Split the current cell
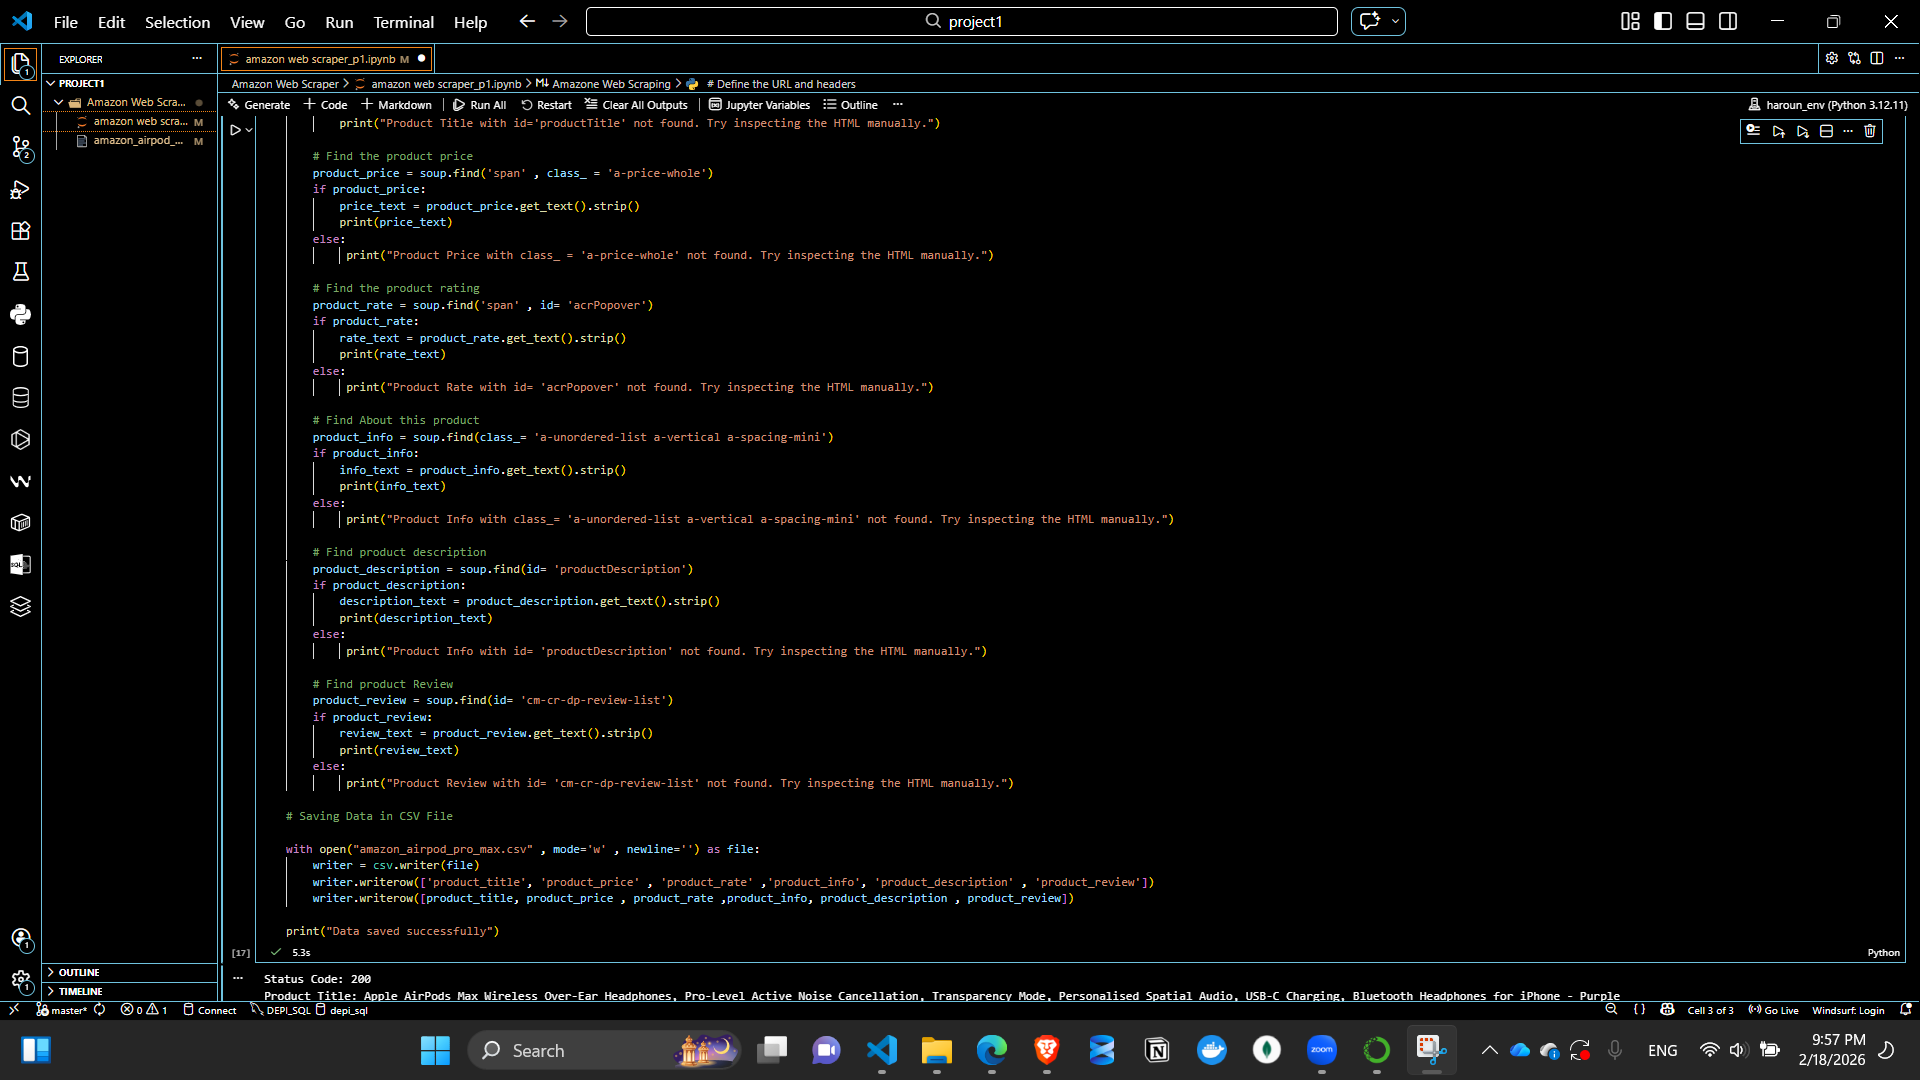This screenshot has height=1080, width=1920. point(1827,131)
